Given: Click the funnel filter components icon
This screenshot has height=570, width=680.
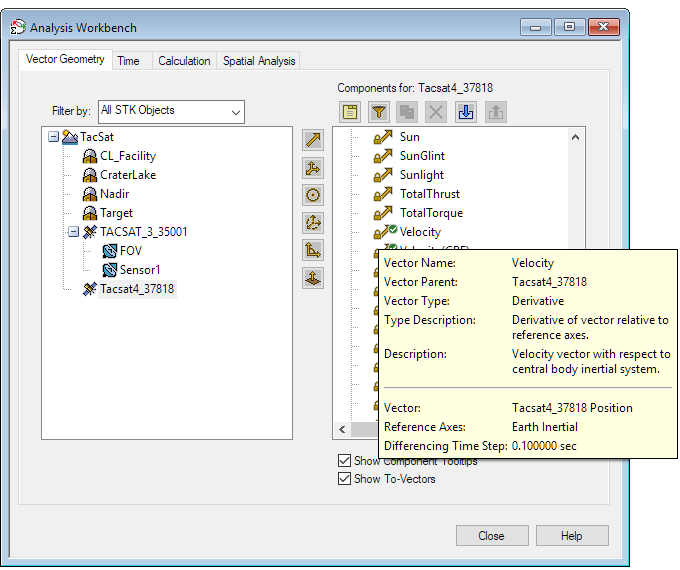Looking at the screenshot, I should tap(379, 112).
